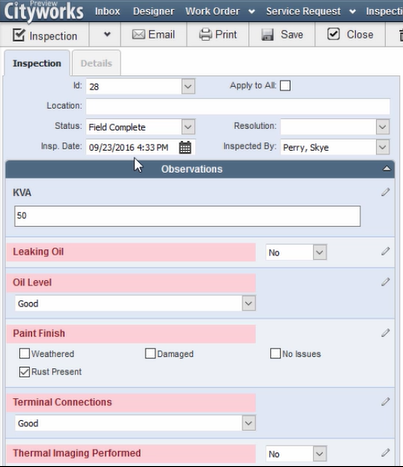The height and width of the screenshot is (467, 403).
Task: Click the pencil icon beside KVA
Action: (385, 192)
